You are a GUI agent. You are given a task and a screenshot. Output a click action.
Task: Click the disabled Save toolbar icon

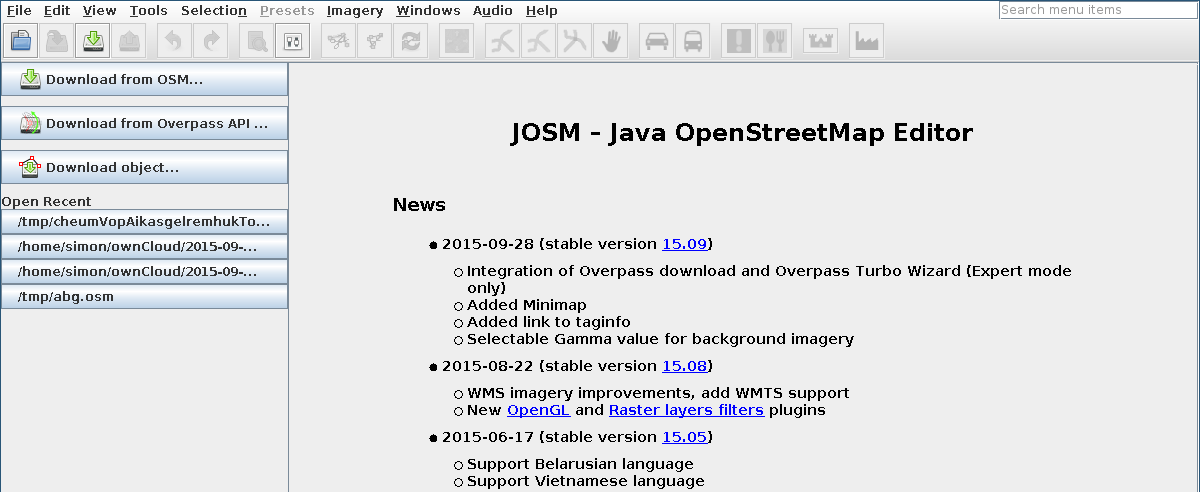pos(57,41)
